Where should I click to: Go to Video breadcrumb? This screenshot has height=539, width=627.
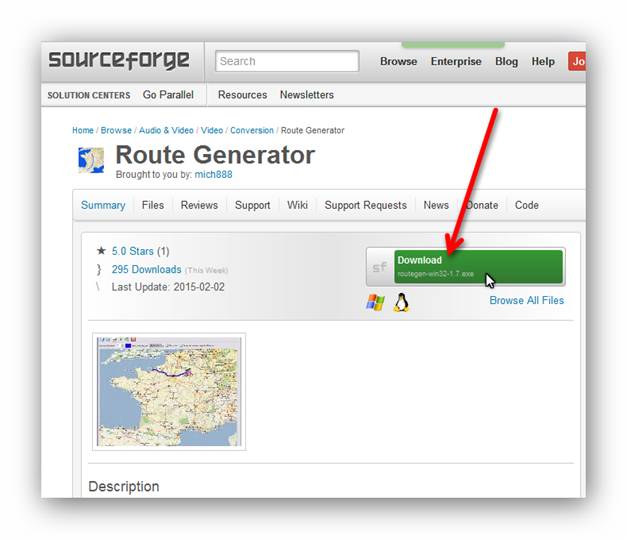212,130
